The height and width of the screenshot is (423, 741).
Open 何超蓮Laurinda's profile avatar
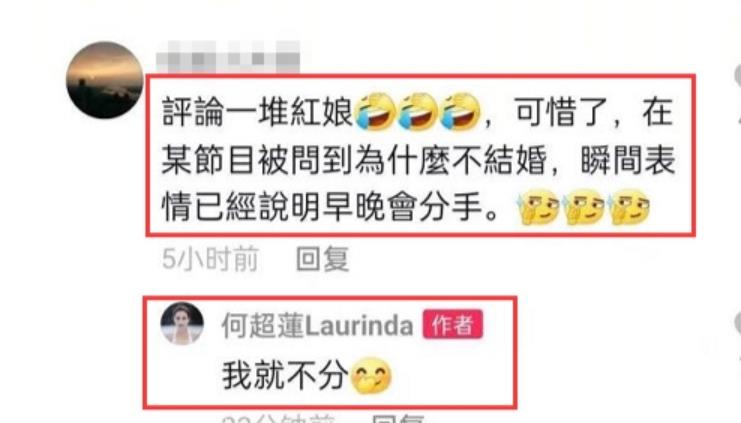182,324
